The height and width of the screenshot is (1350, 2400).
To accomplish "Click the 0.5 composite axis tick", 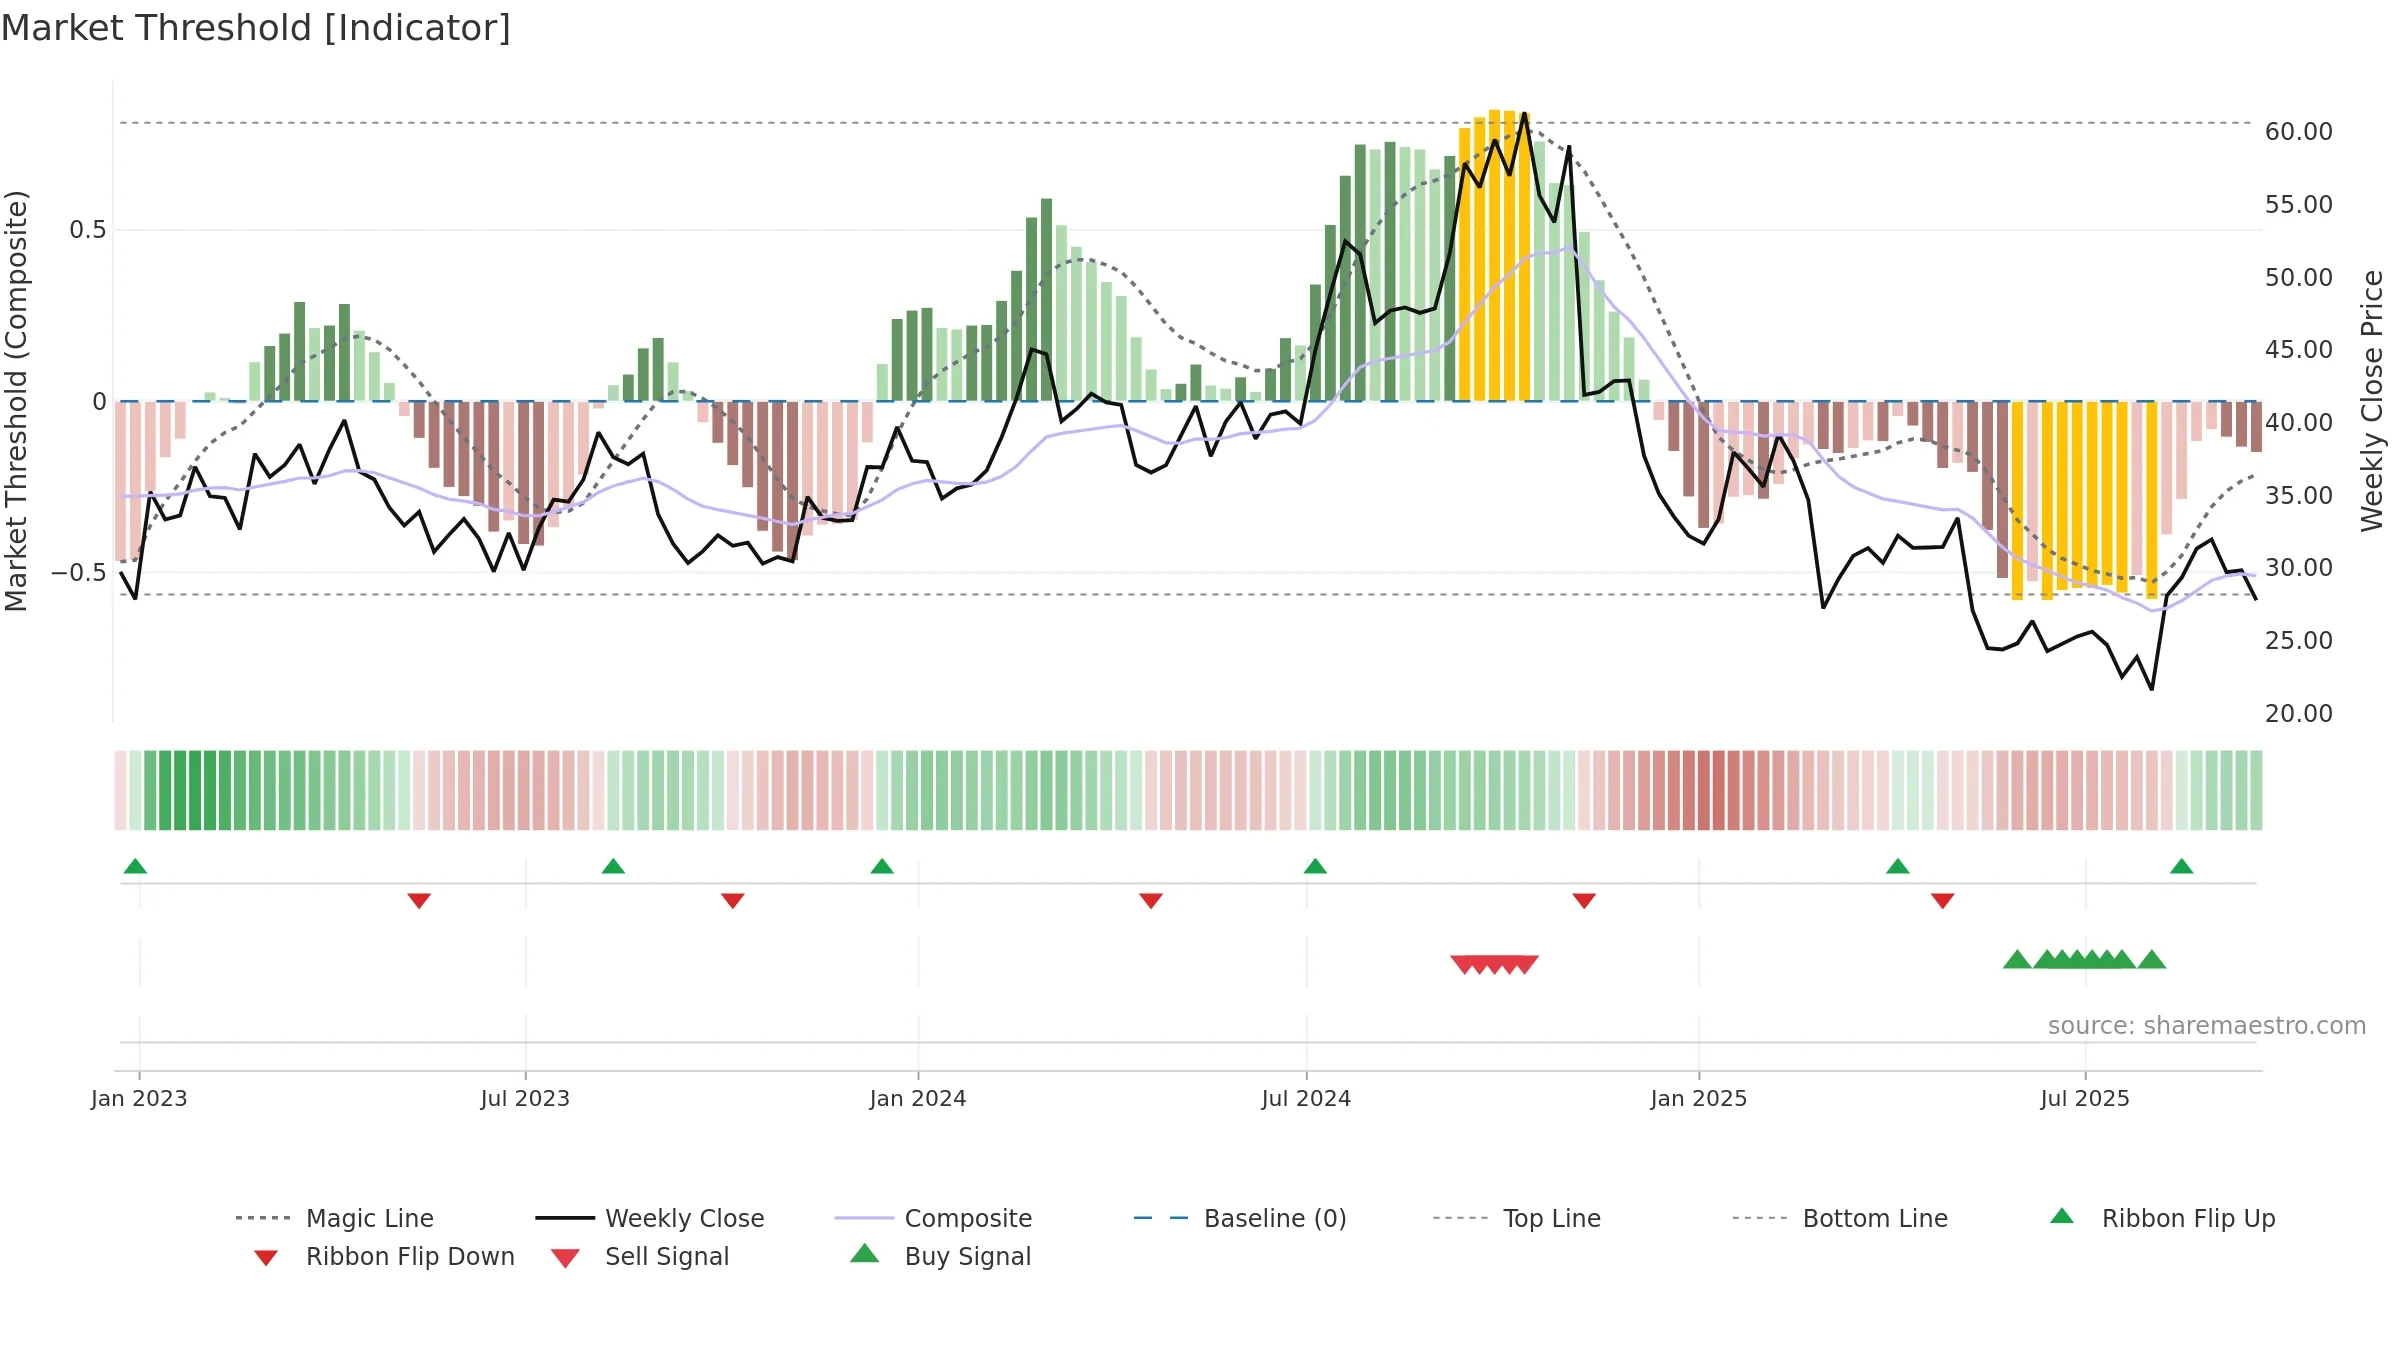I will click(87, 230).
